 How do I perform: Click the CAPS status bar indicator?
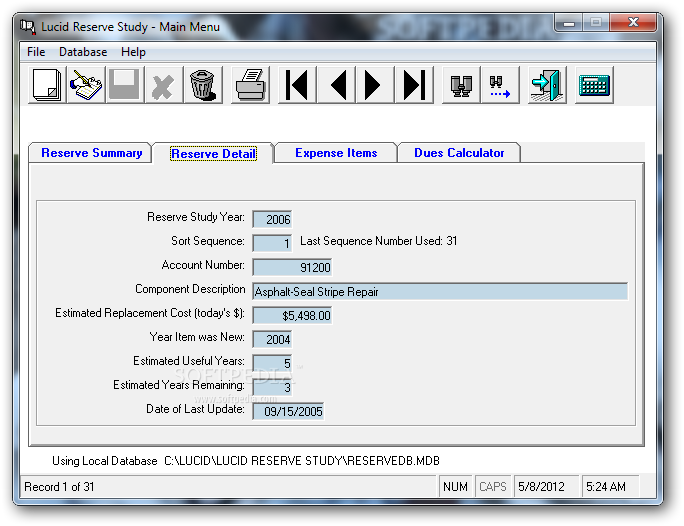click(493, 487)
